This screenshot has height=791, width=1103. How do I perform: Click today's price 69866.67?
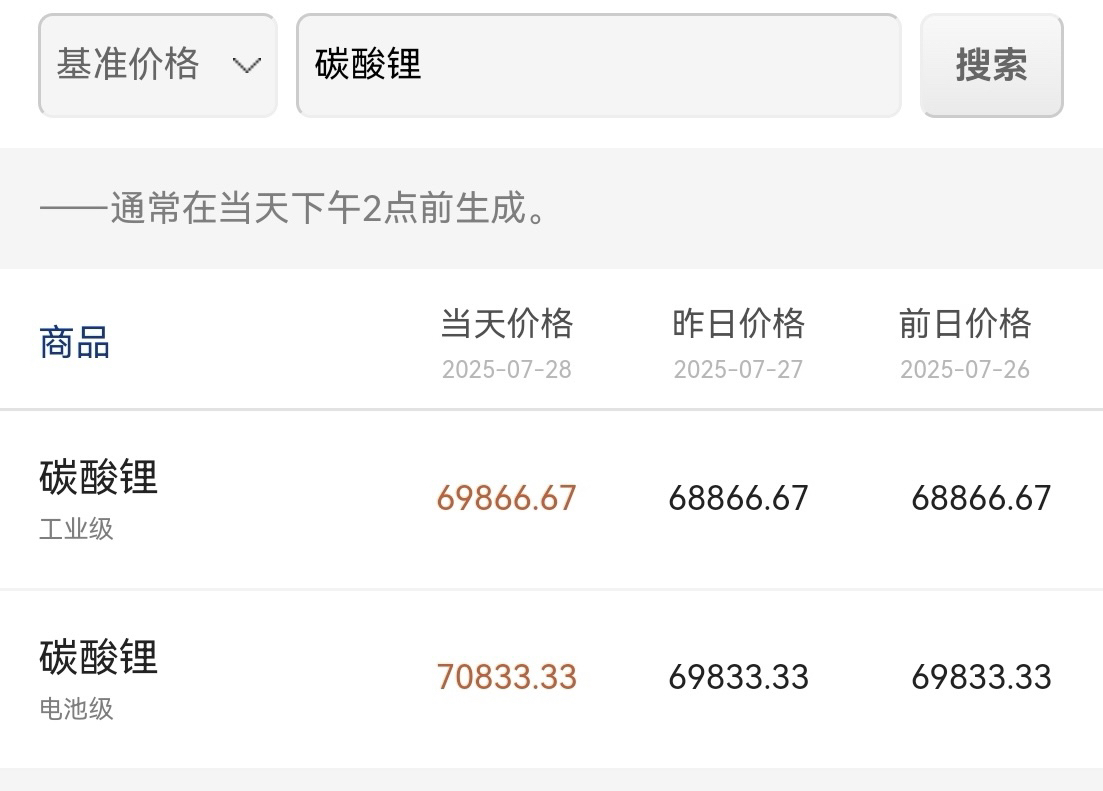pyautogui.click(x=506, y=498)
